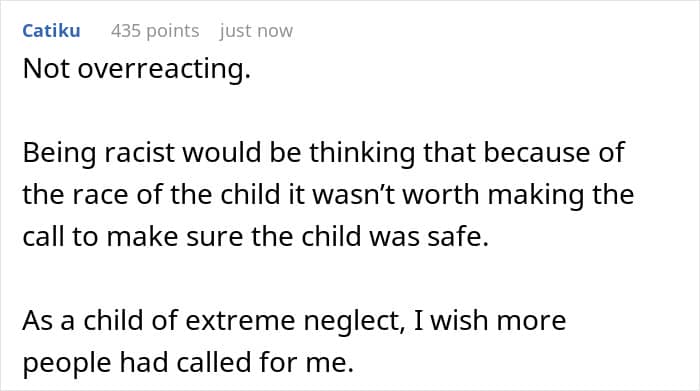Click the 435 points score label
The image size is (700, 391).
point(155,31)
